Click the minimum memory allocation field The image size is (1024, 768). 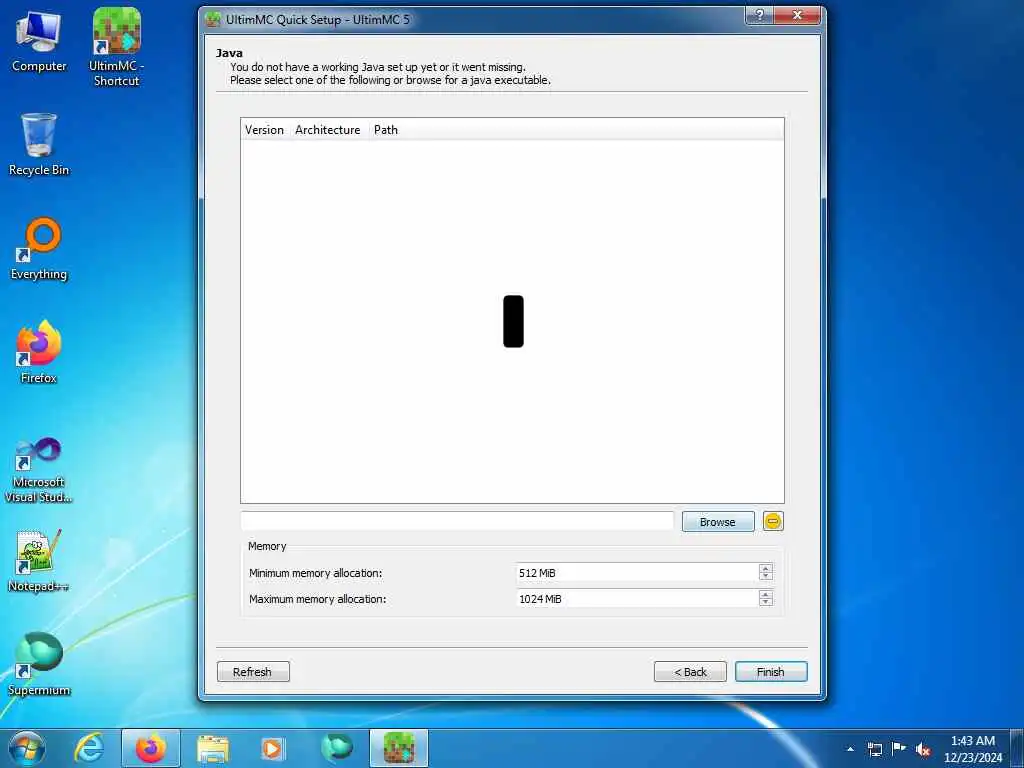point(637,573)
